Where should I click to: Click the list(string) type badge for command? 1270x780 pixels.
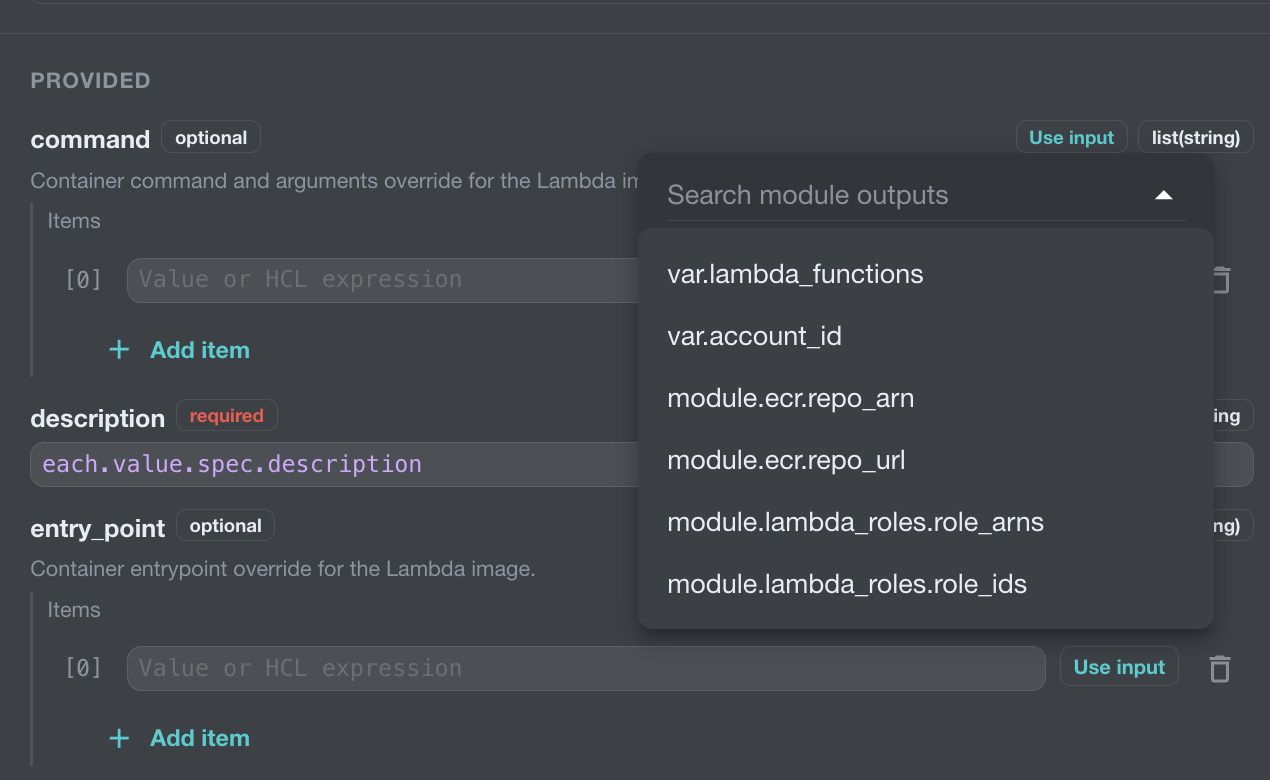[1195, 137]
